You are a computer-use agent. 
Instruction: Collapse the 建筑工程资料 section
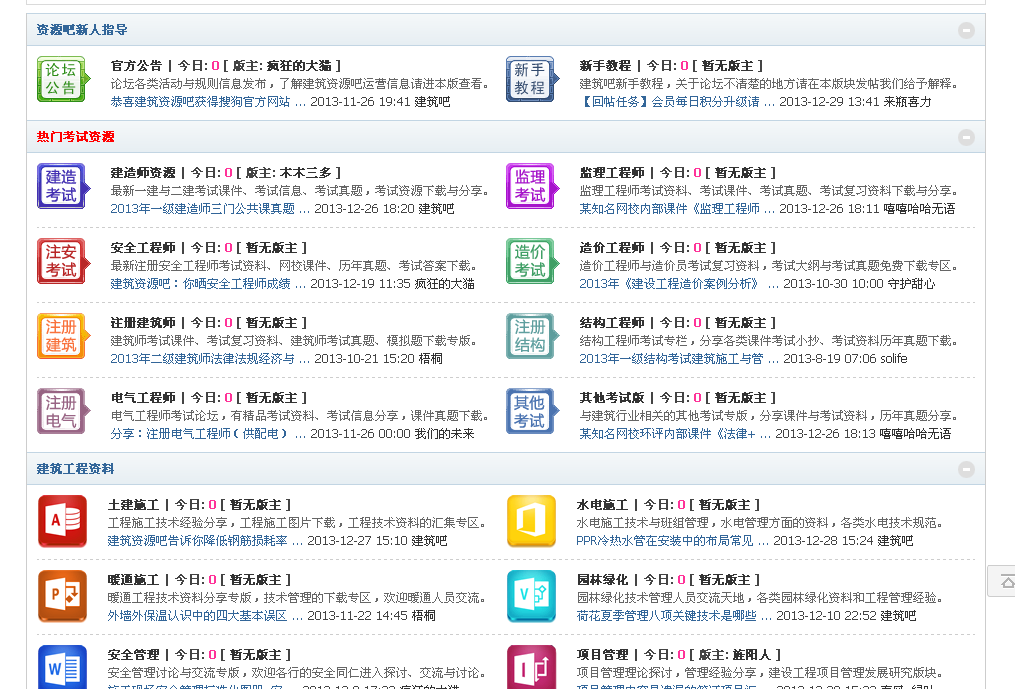coord(966,467)
